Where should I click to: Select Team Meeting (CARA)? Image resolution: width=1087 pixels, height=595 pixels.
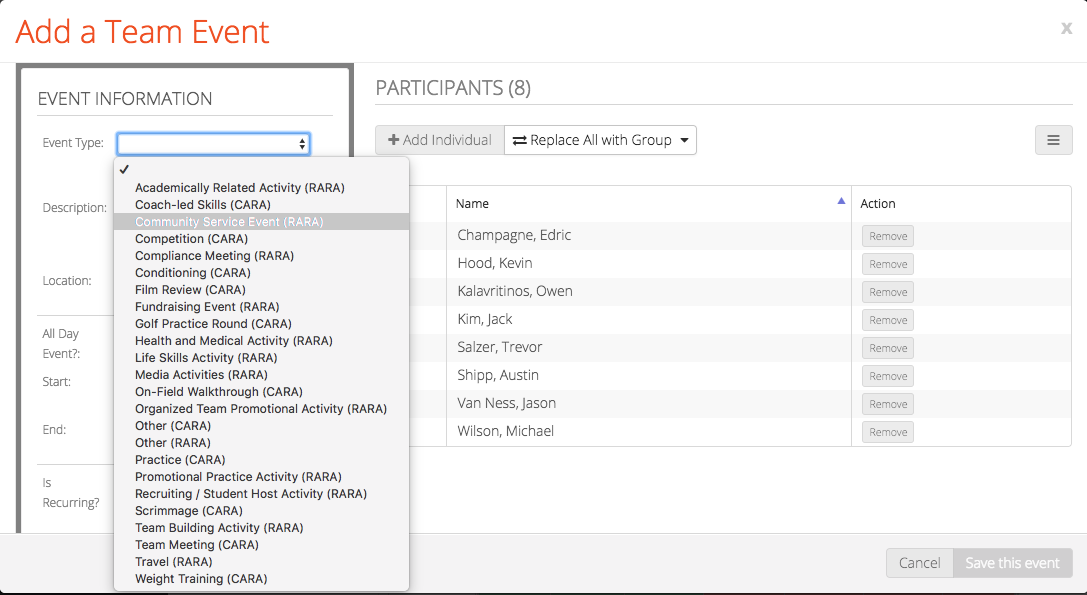coord(261,544)
